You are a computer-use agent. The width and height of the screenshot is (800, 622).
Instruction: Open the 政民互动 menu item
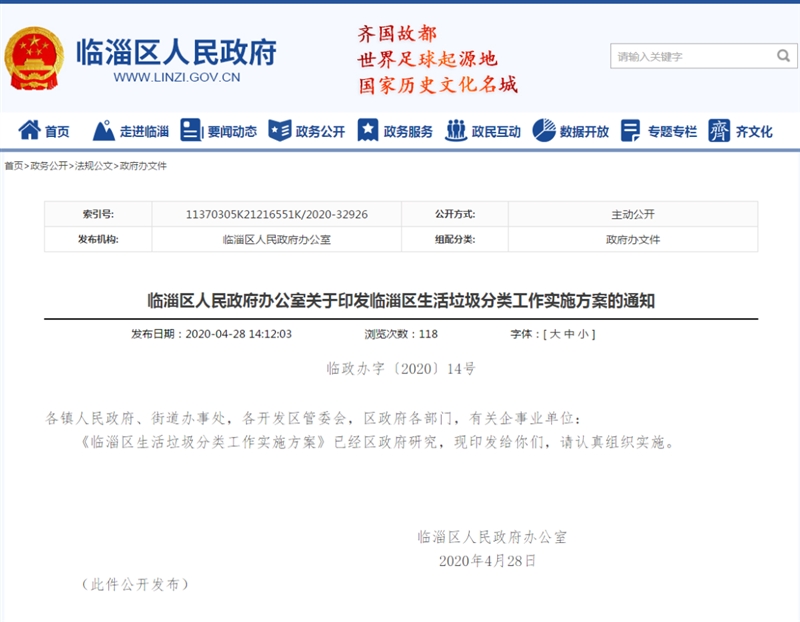point(496,132)
